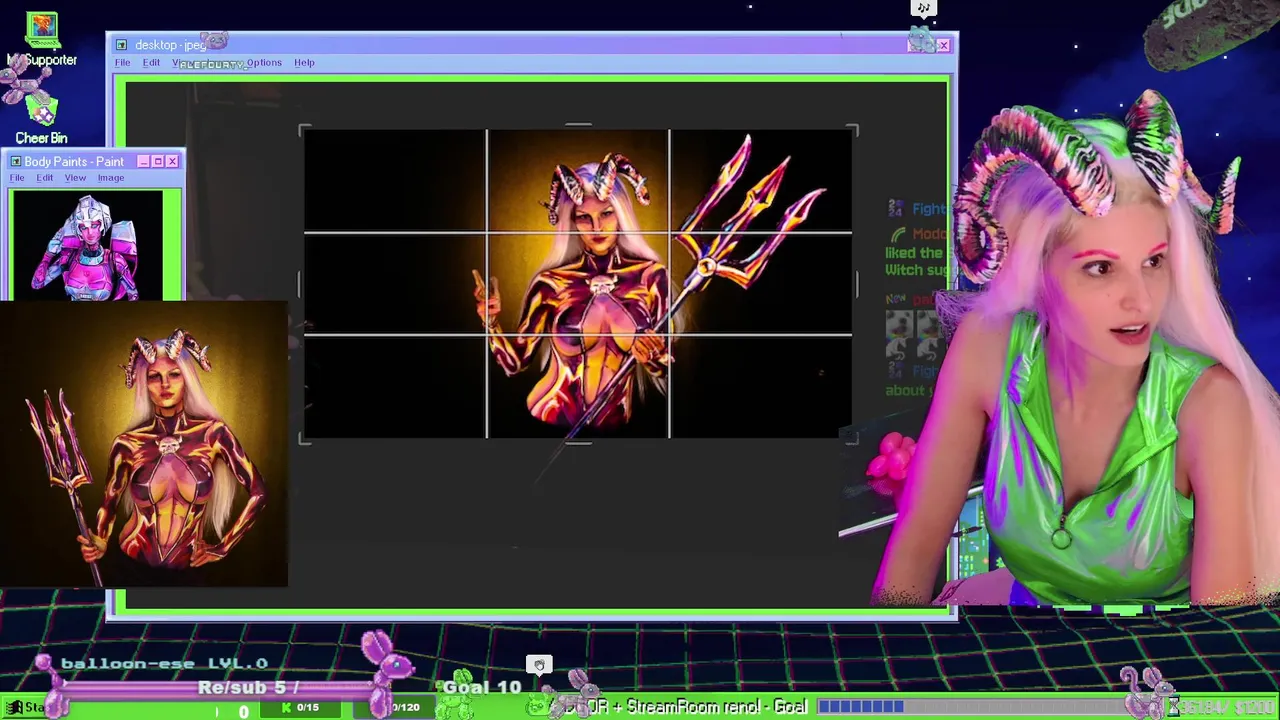The height and width of the screenshot is (720, 1280).
Task: Open View menu in Body Paints window
Action: click(x=75, y=178)
